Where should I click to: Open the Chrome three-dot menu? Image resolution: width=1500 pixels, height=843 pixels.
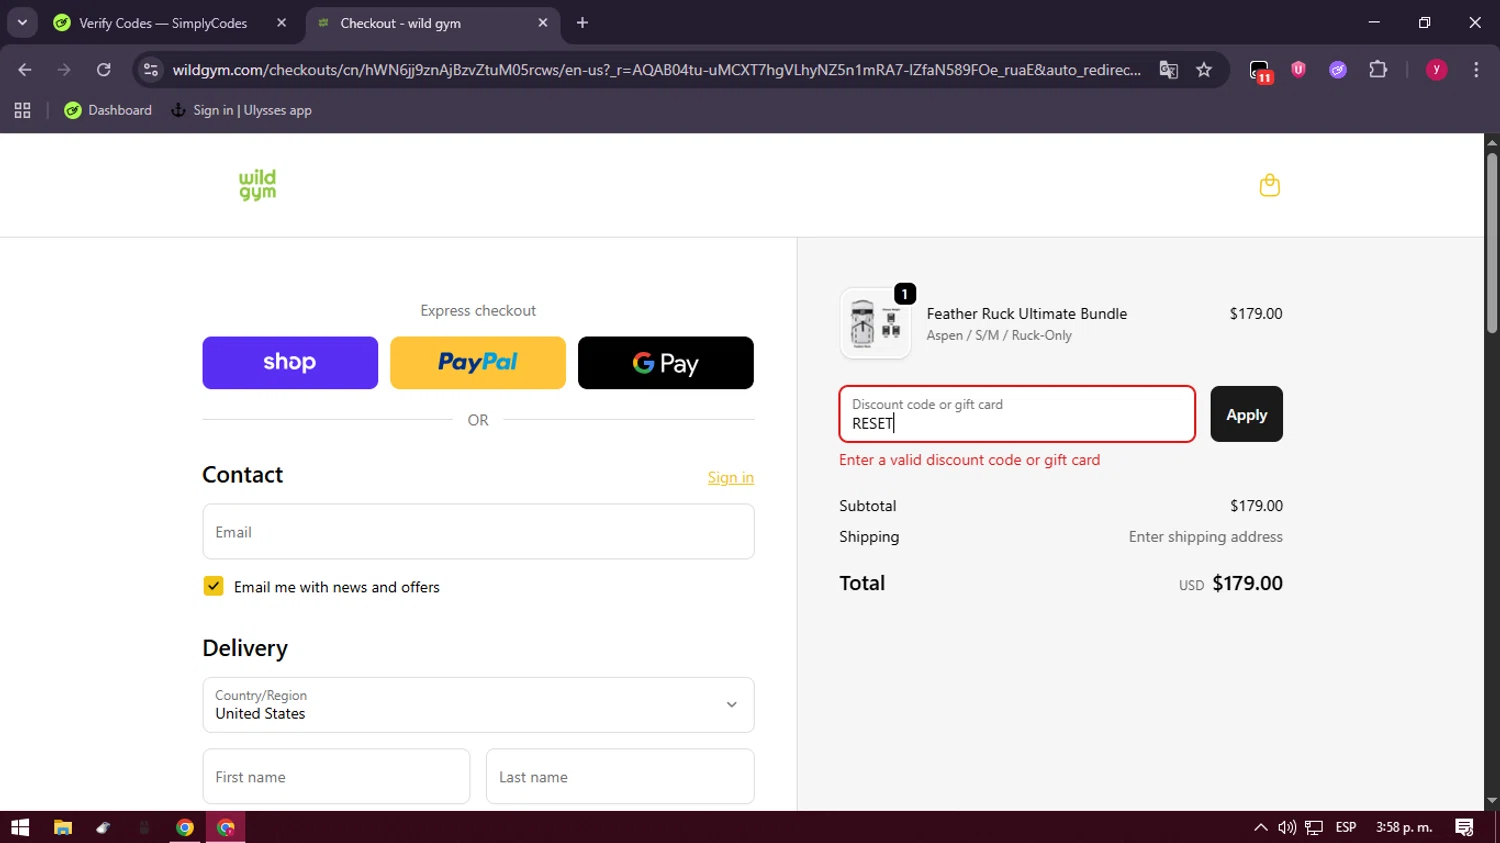pyautogui.click(x=1476, y=70)
